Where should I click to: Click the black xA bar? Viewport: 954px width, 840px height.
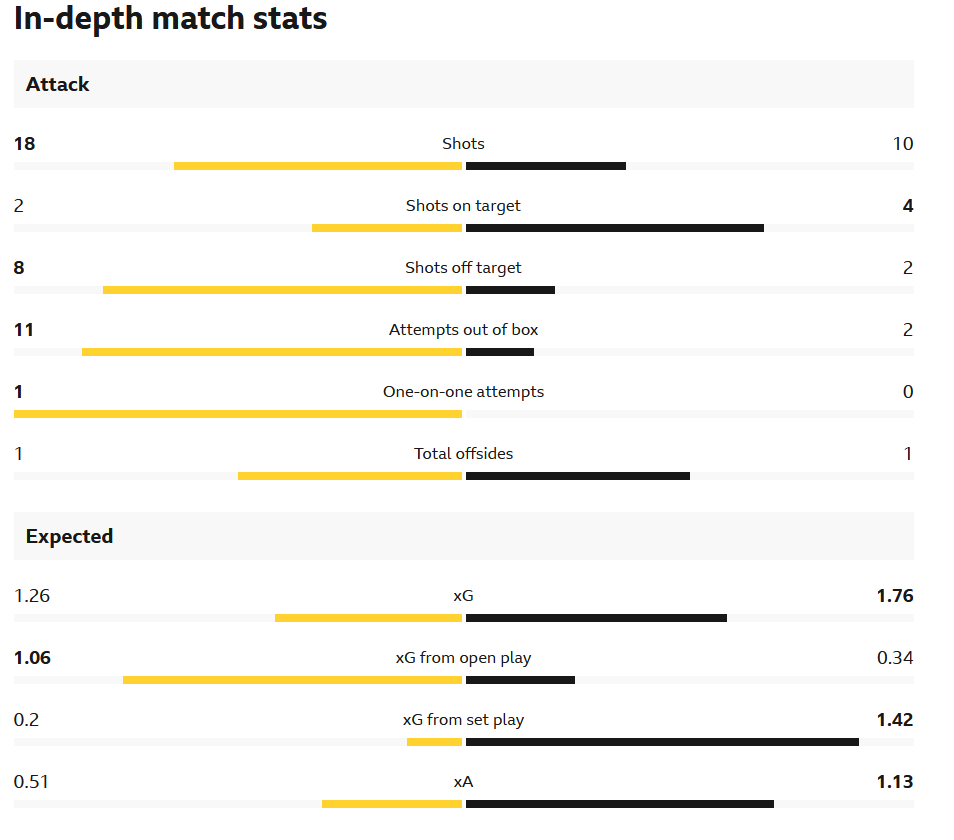click(619, 804)
